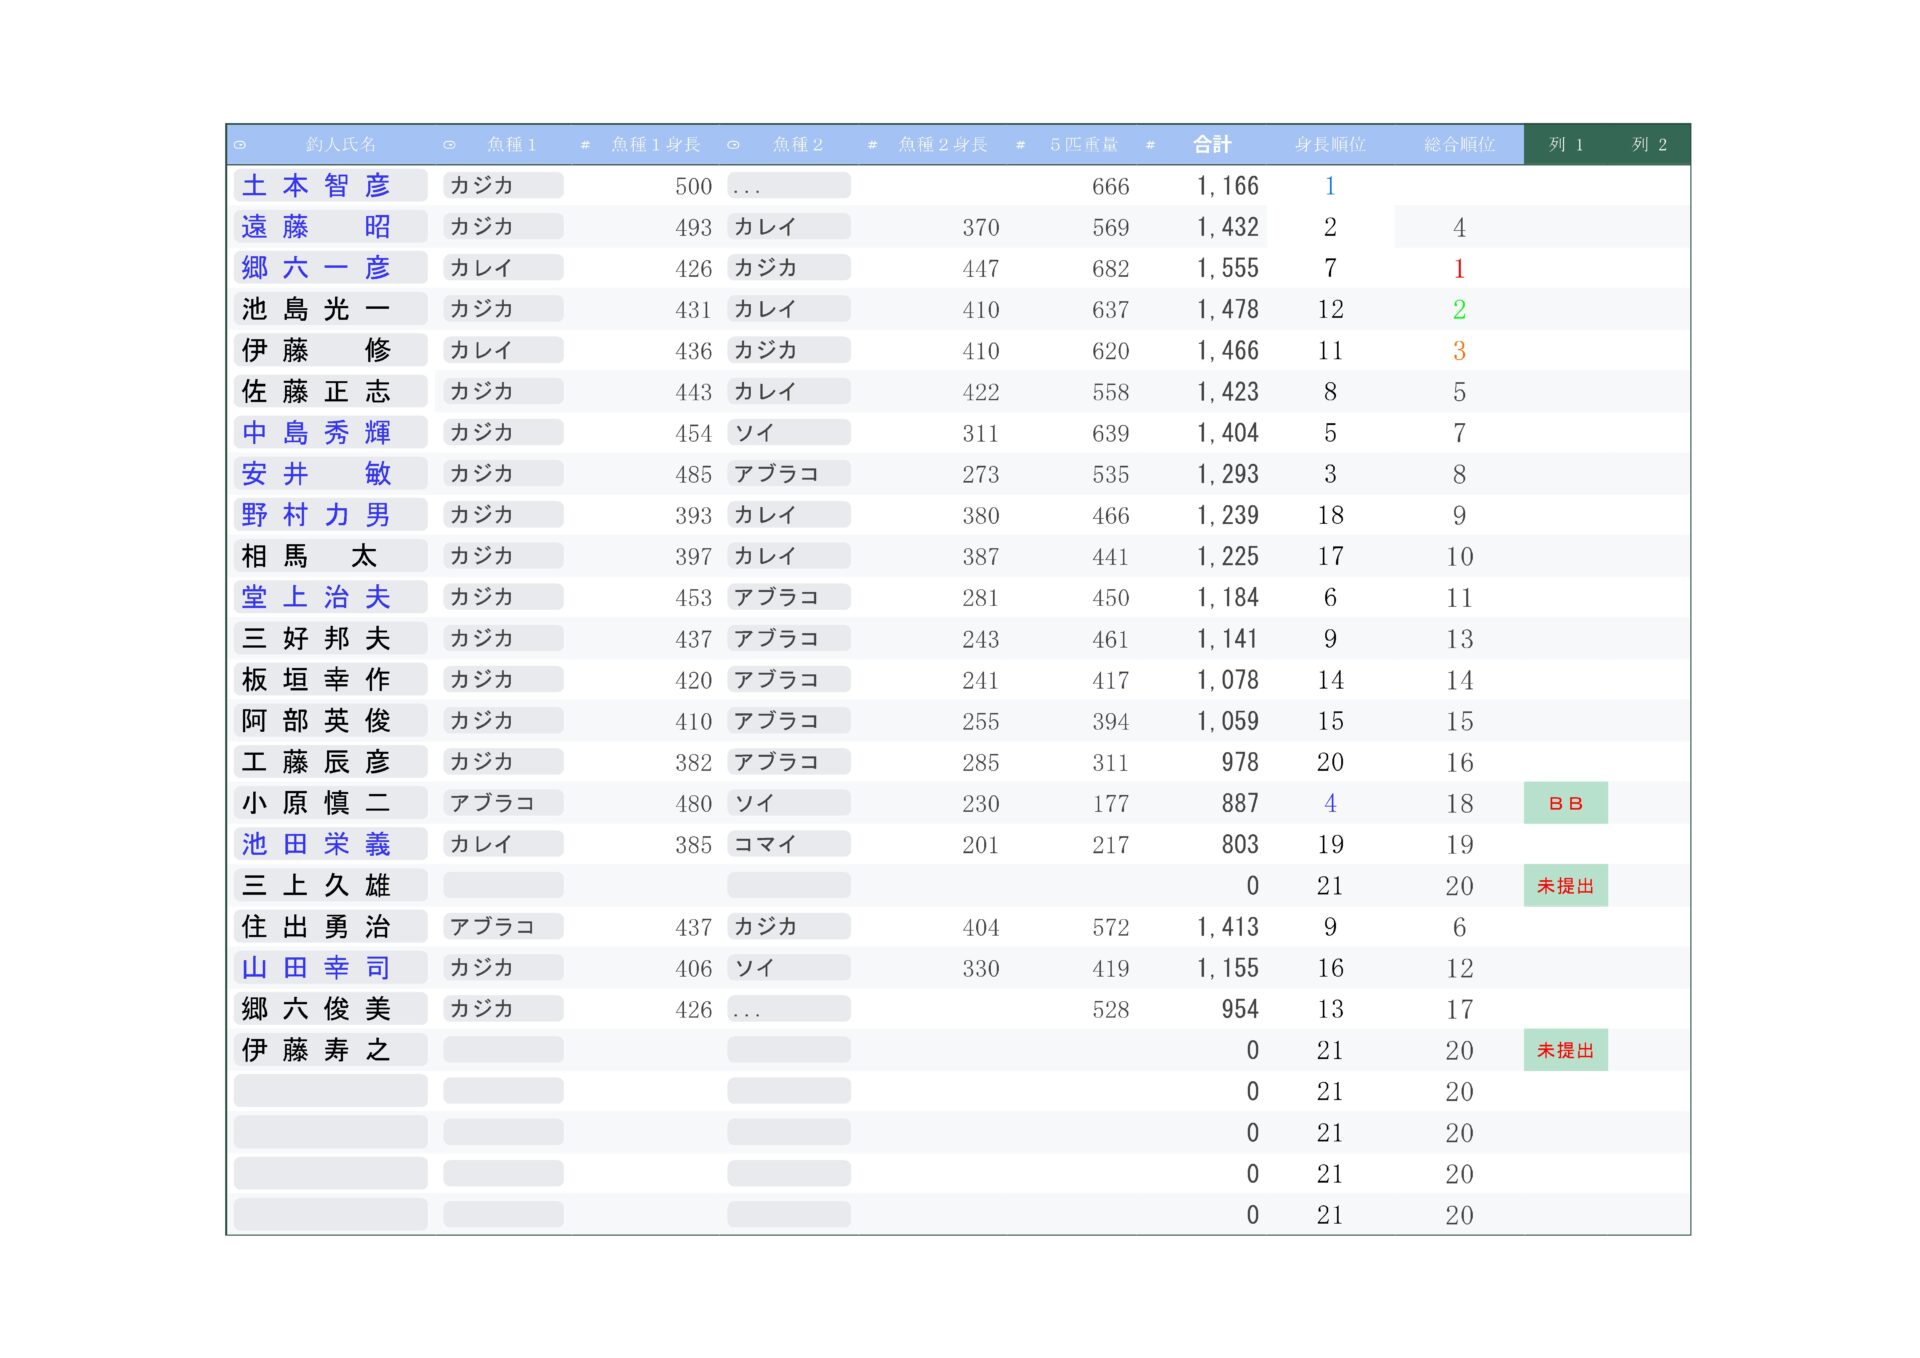The height and width of the screenshot is (1358, 1920).
Task: Open the 魚種2 コマイ dropdown for 池田栄義
Action: coord(788,845)
